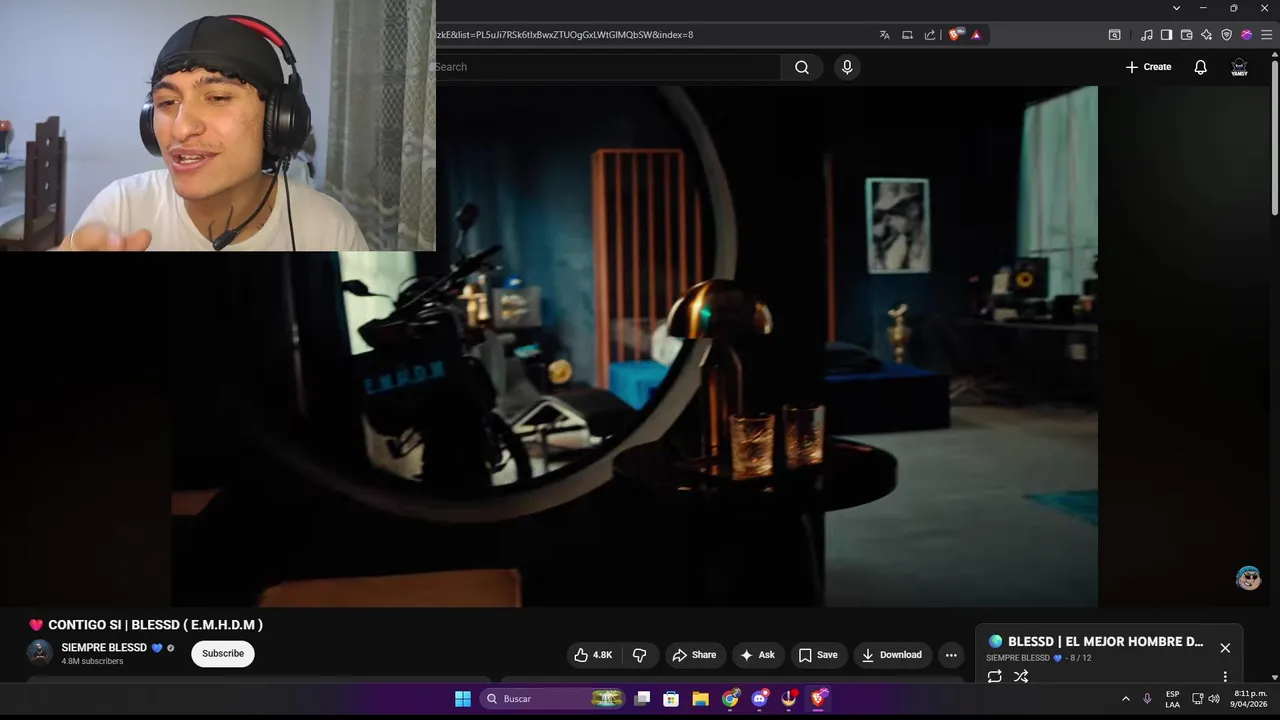Click the video title CONTIGO SI | BLESSD
Image resolution: width=1280 pixels, height=720 pixels.
[x=155, y=625]
